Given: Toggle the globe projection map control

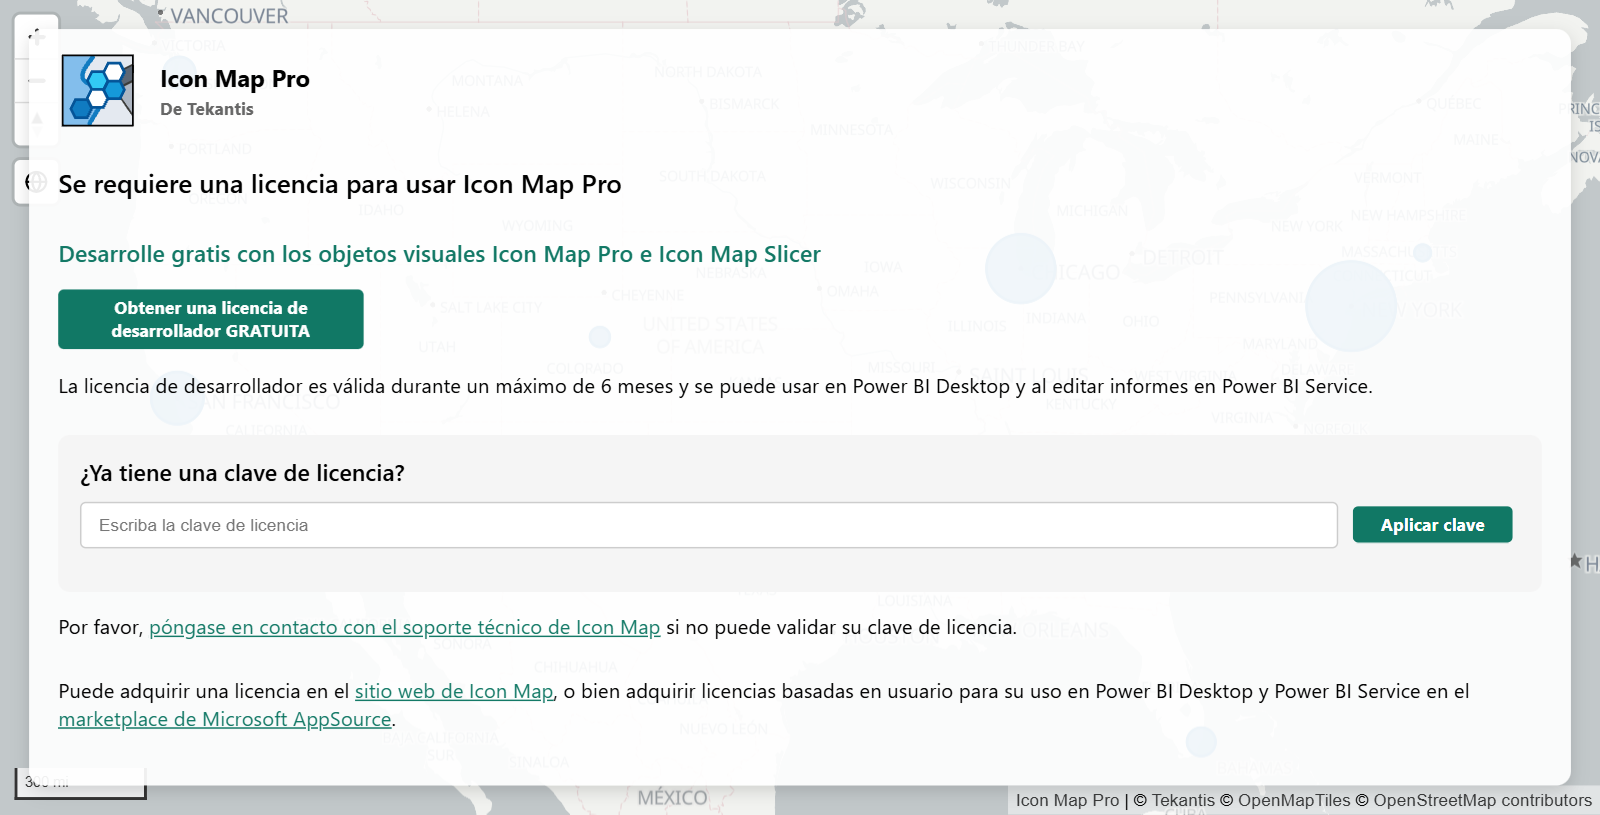Looking at the screenshot, I should [37, 182].
